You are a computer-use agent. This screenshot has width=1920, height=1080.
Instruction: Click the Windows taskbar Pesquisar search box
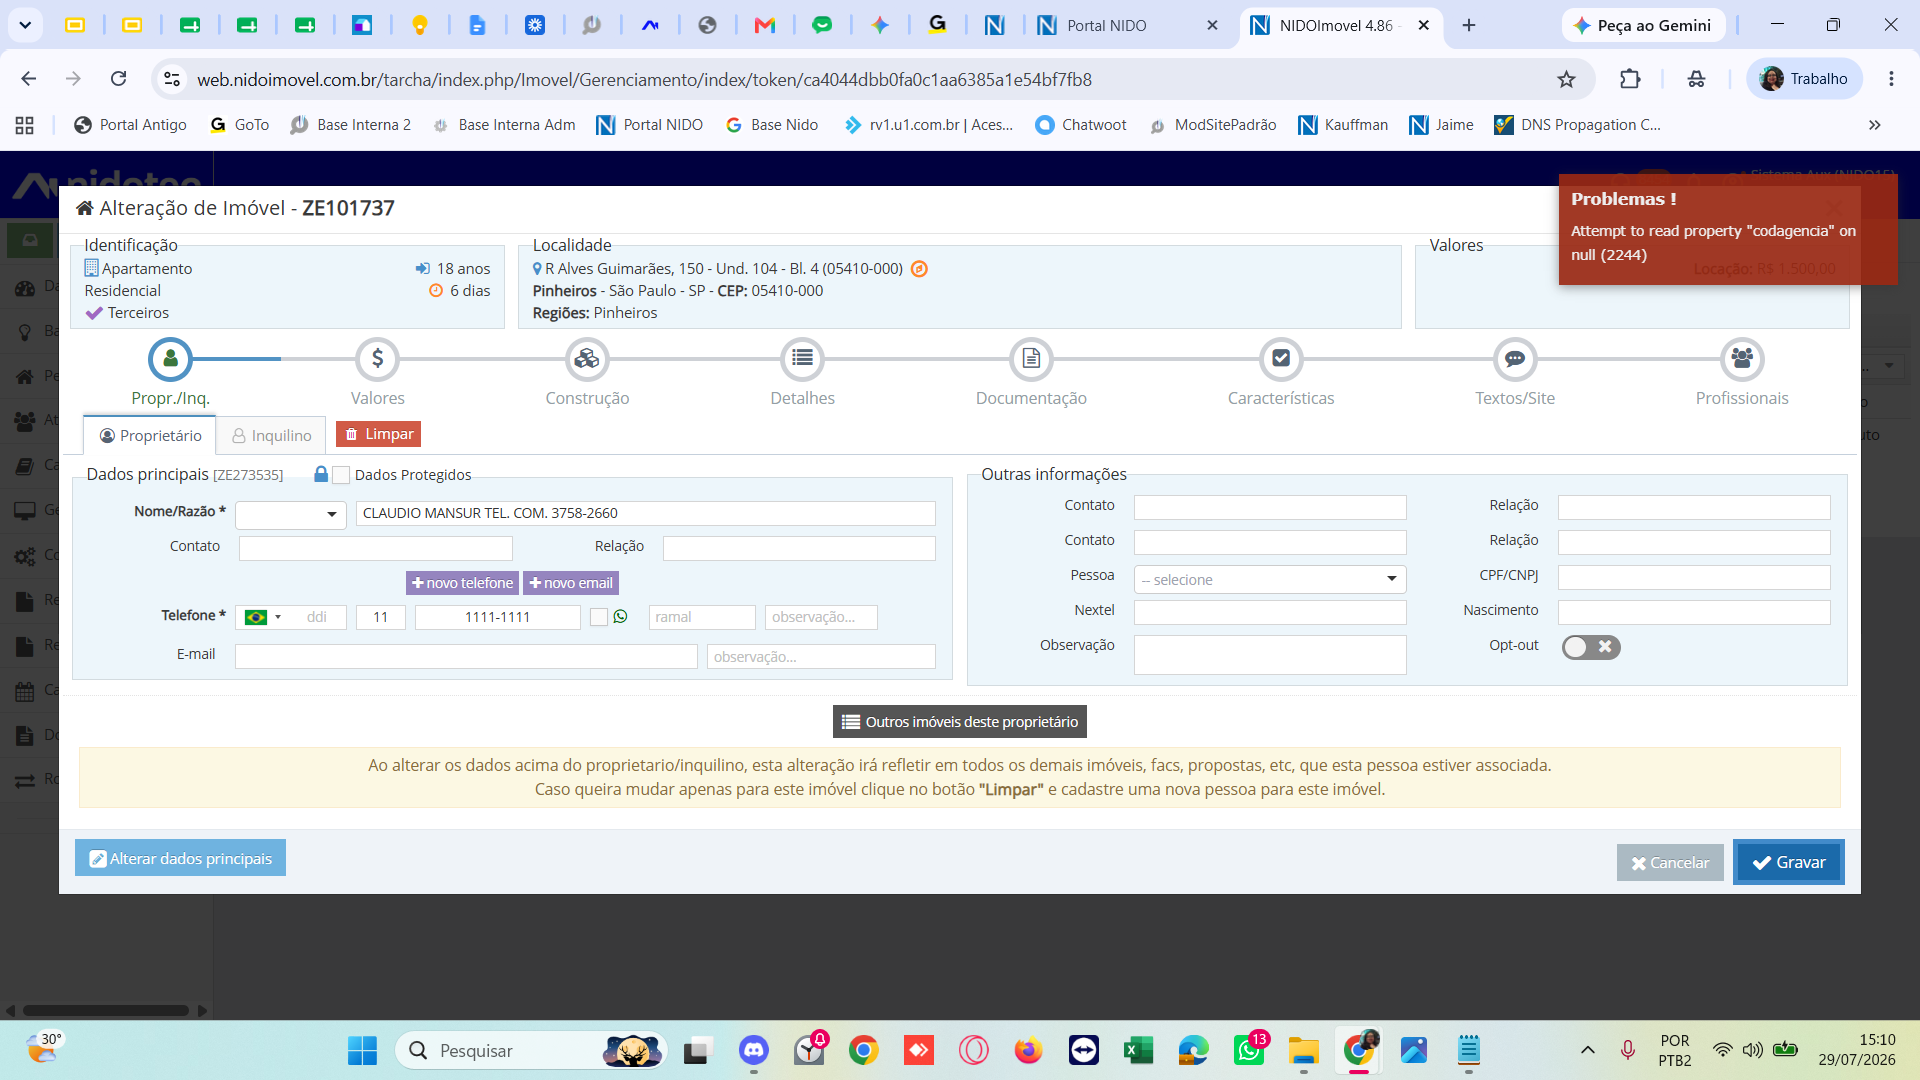point(530,1050)
